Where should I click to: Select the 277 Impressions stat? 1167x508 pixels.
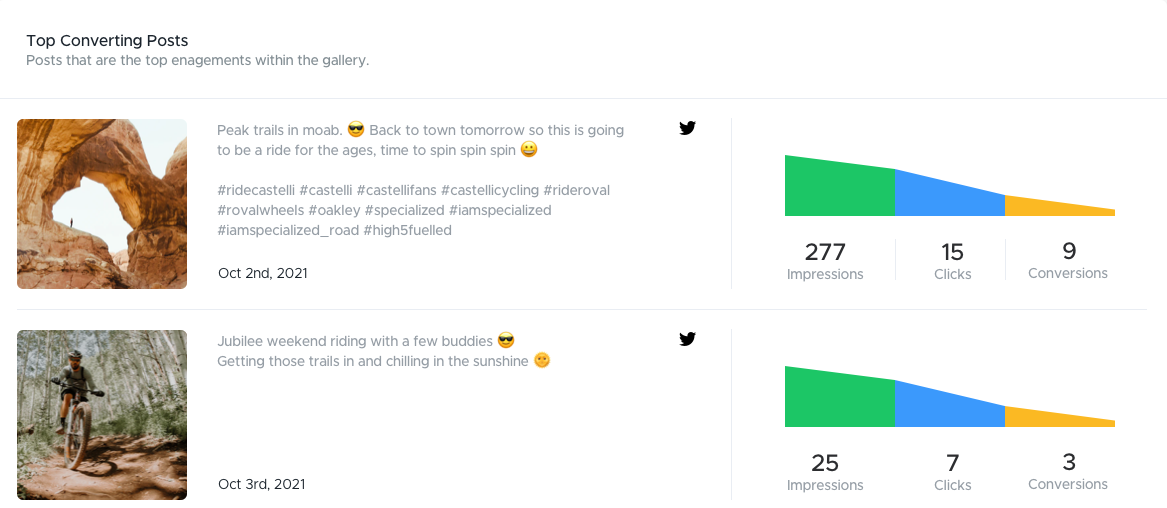pyautogui.click(x=825, y=260)
